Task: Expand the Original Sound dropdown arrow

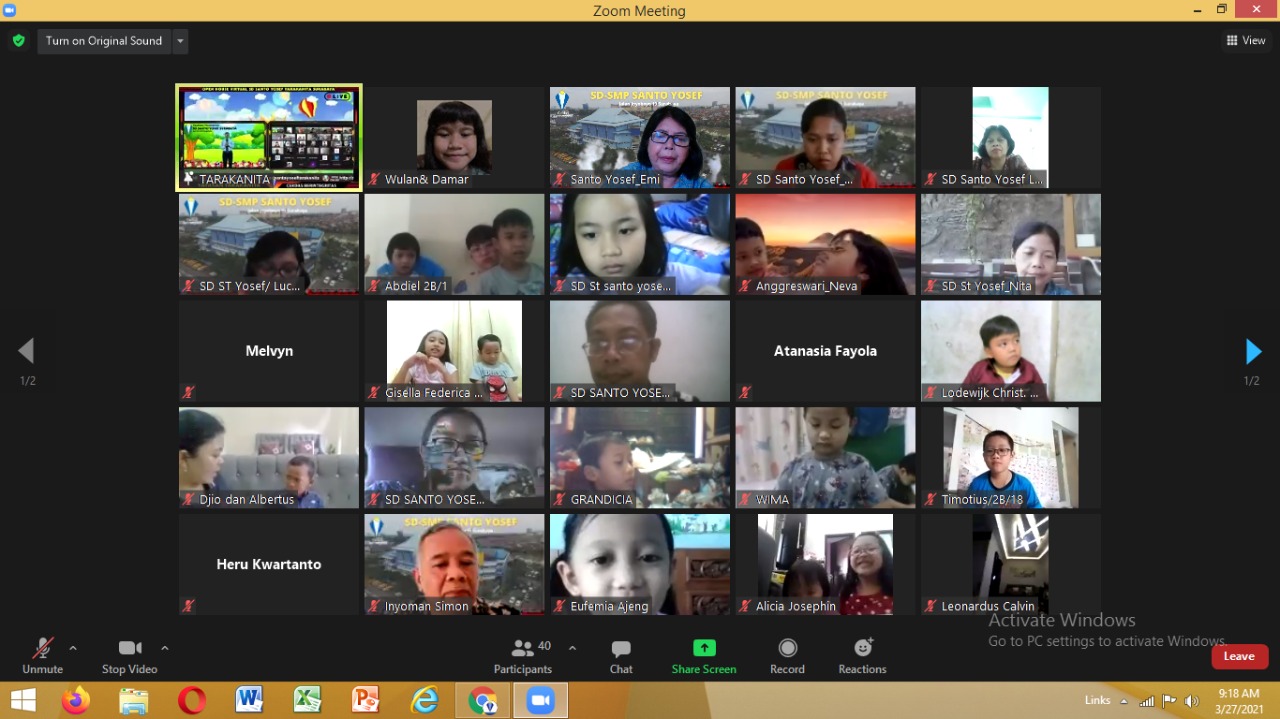Action: tap(180, 41)
